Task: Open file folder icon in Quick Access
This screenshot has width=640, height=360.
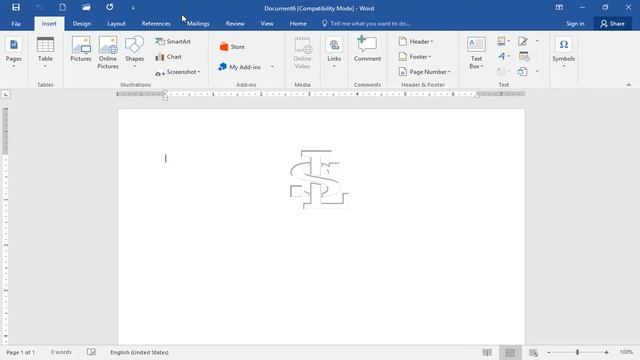Action: click(86, 7)
